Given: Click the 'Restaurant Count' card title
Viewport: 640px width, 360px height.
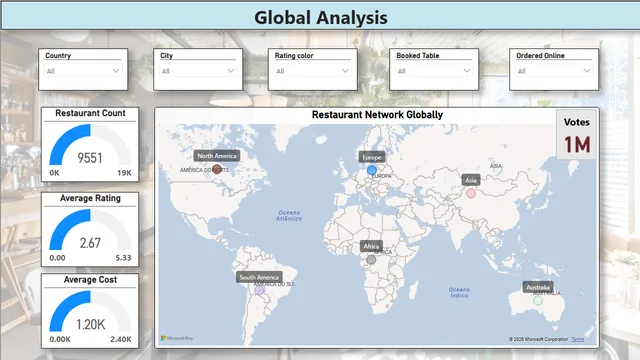Looking at the screenshot, I should click(x=90, y=113).
